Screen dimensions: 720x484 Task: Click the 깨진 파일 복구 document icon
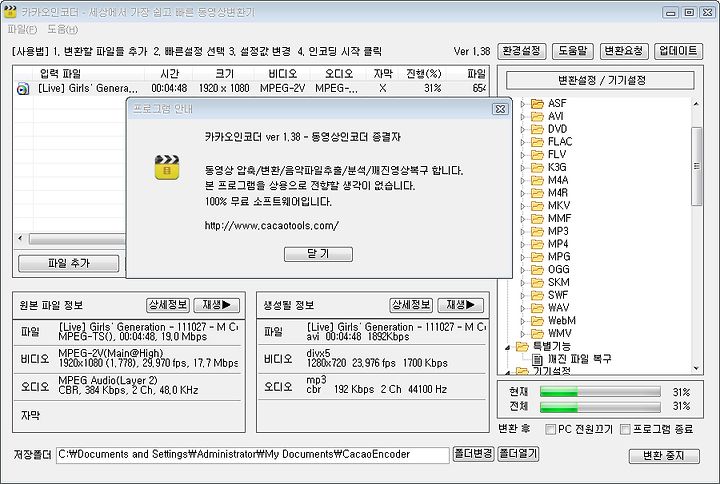(x=537, y=359)
